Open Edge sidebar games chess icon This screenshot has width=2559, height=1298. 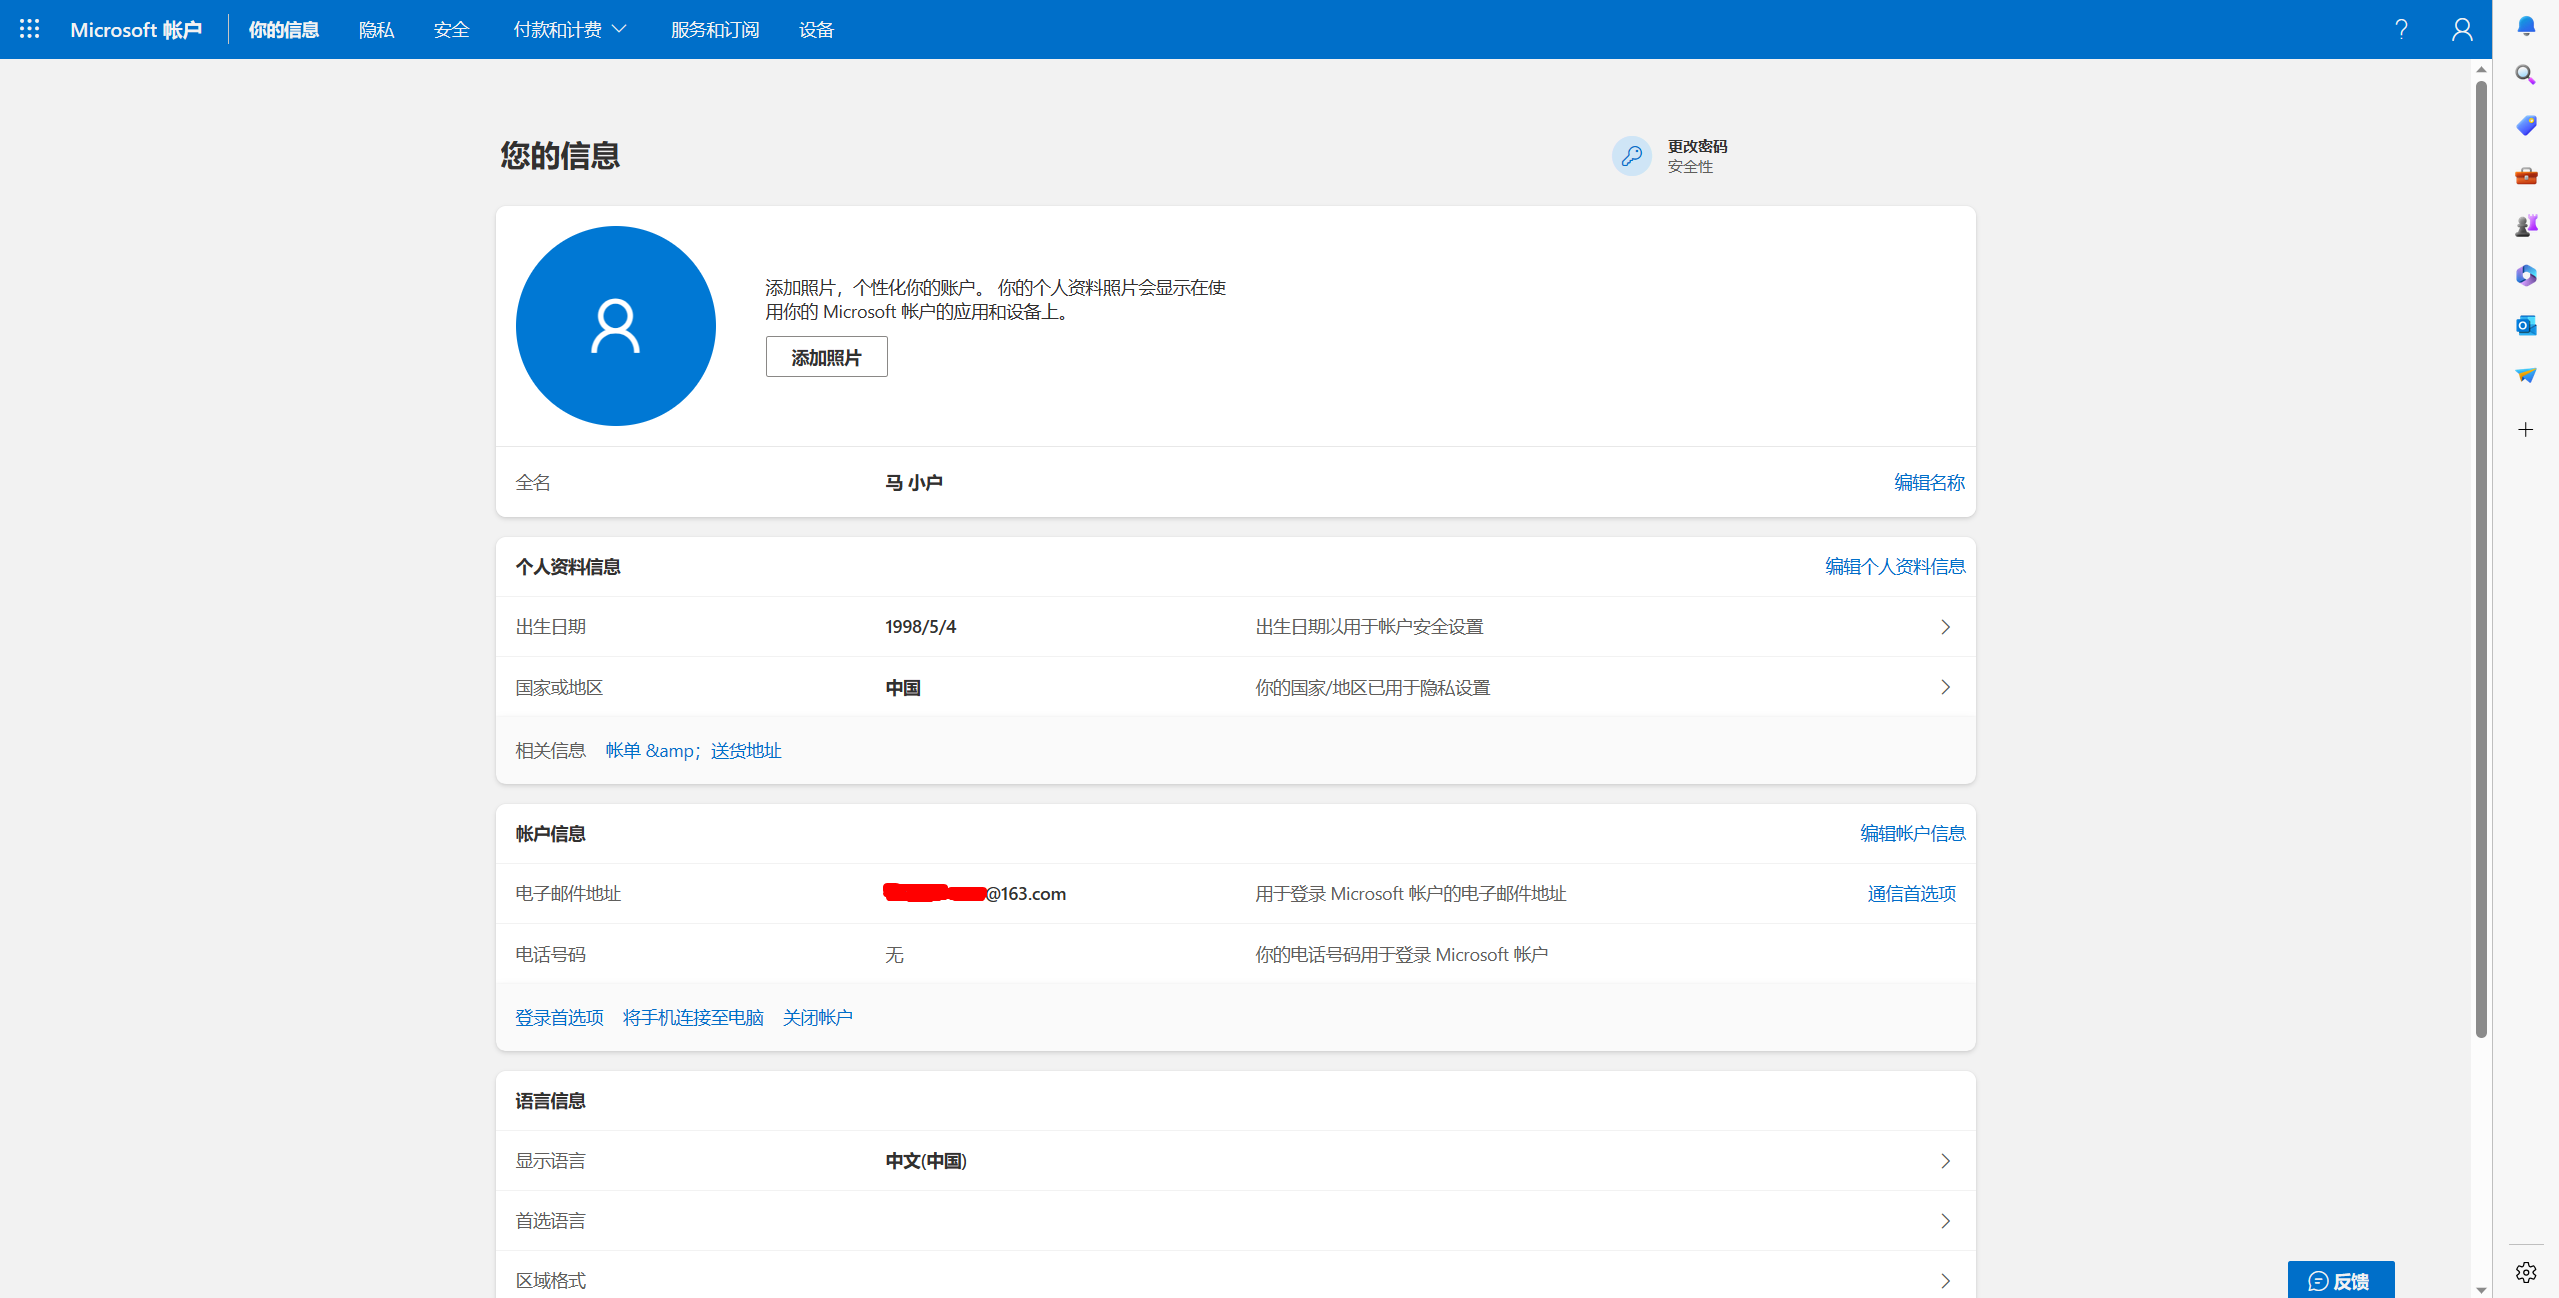(x=2526, y=225)
